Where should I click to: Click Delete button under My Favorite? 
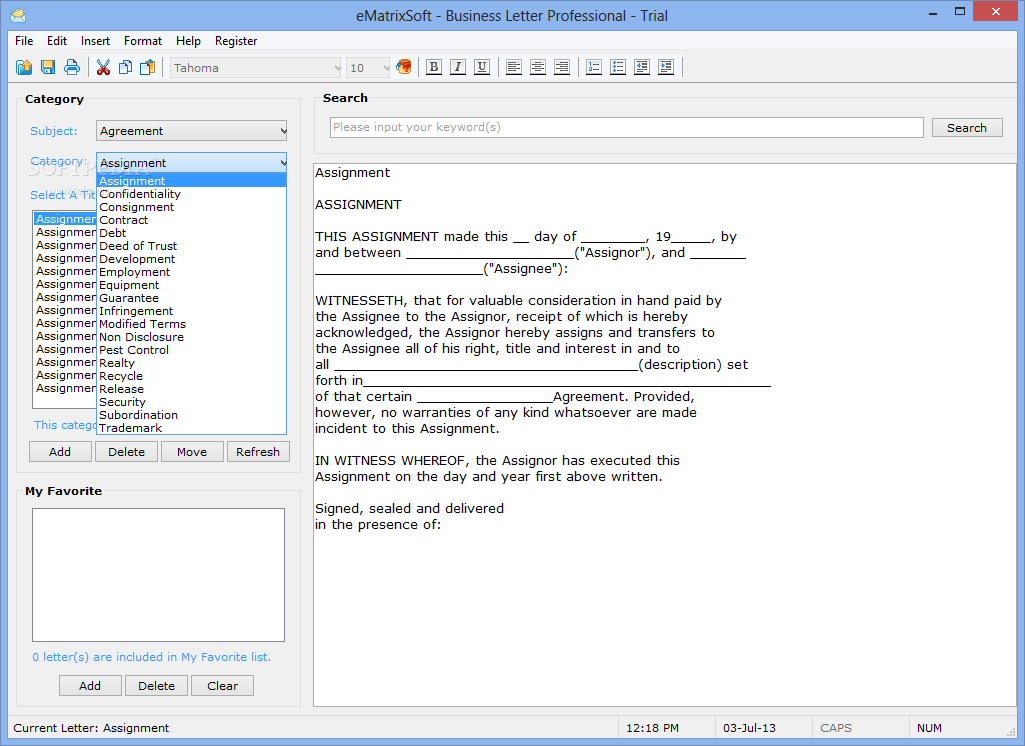click(x=156, y=686)
